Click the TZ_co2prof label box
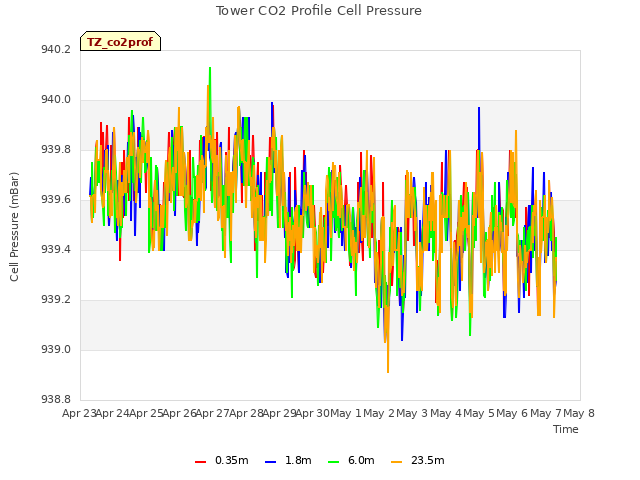 pos(120,41)
